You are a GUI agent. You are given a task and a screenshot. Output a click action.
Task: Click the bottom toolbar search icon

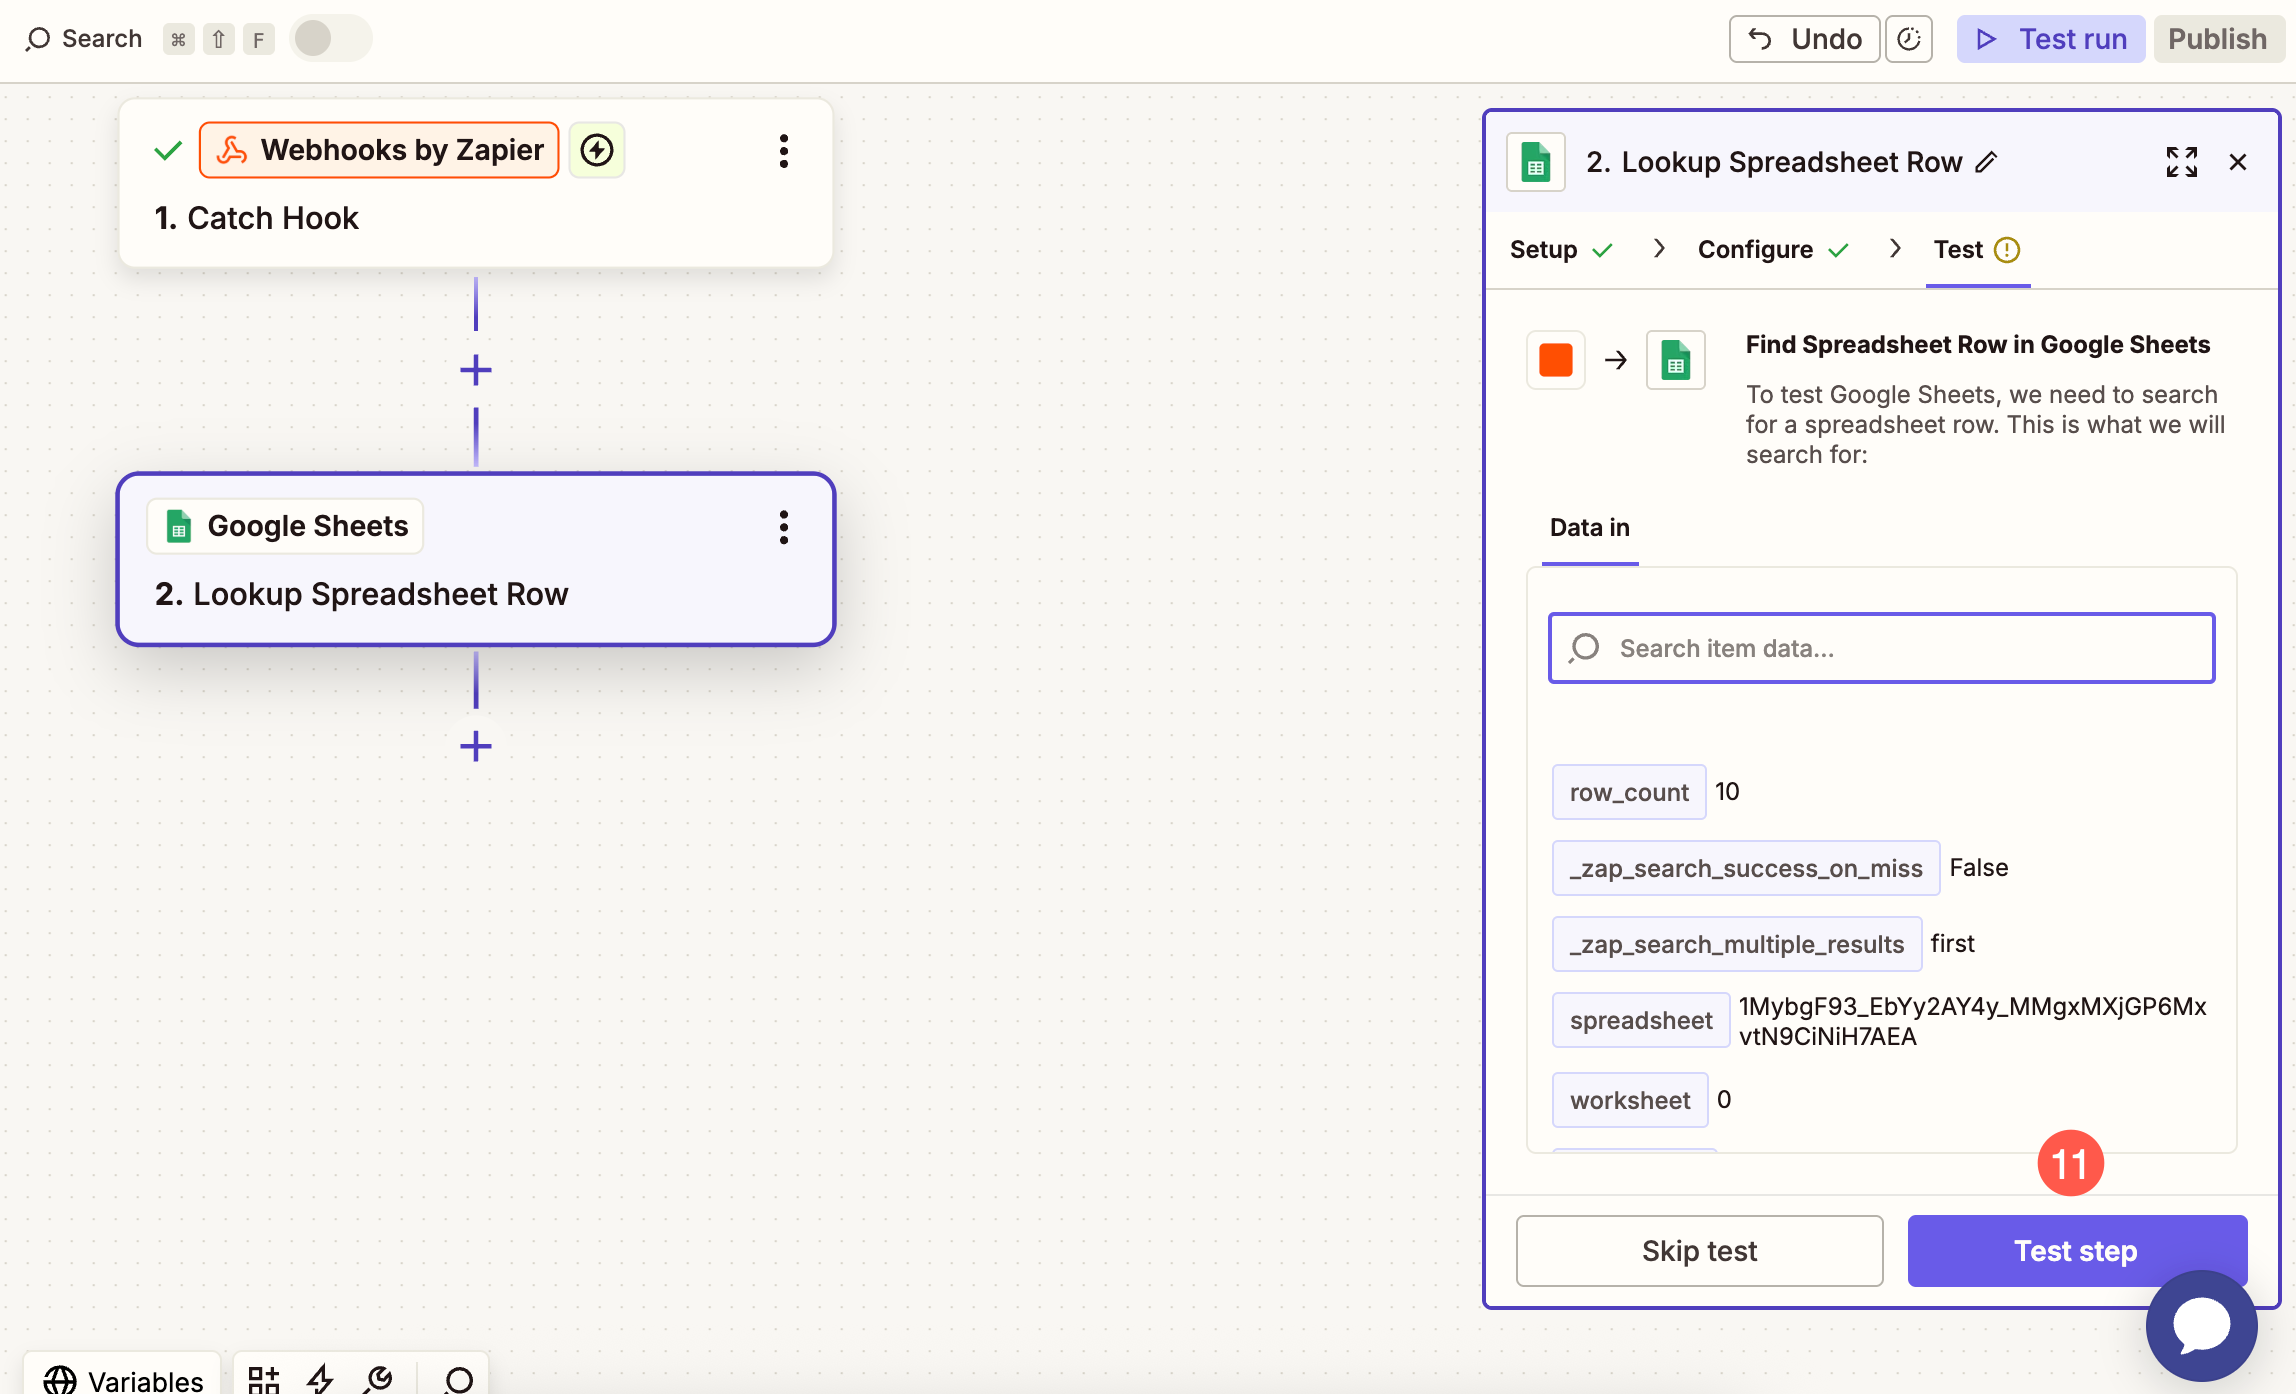(458, 1380)
